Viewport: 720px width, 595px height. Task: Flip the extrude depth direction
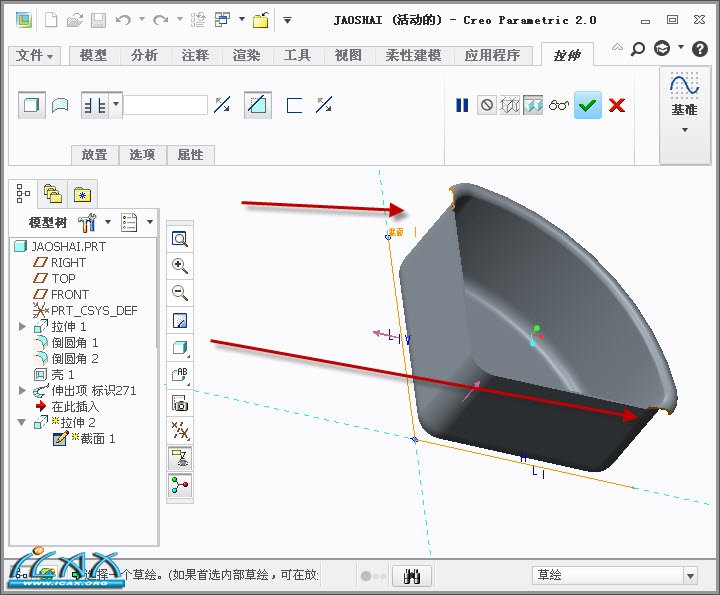[x=222, y=105]
